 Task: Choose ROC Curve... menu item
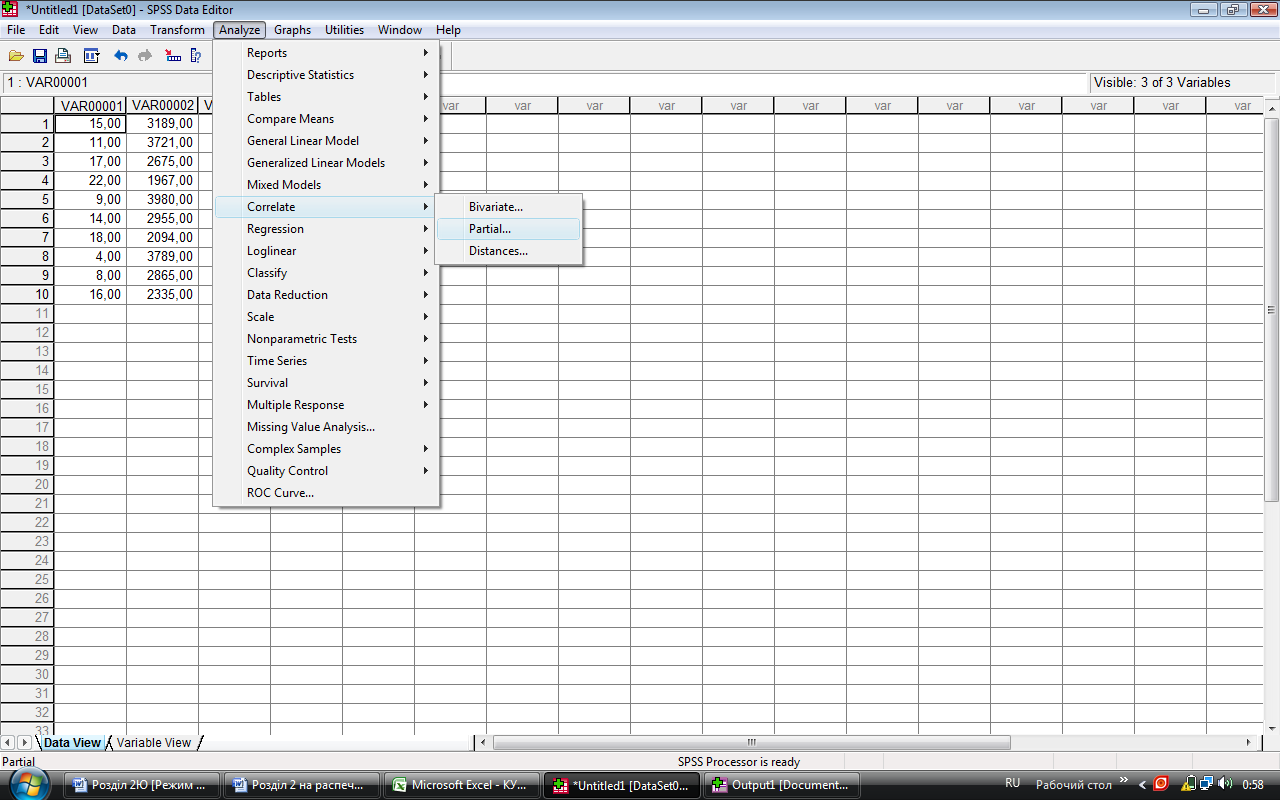click(x=326, y=493)
